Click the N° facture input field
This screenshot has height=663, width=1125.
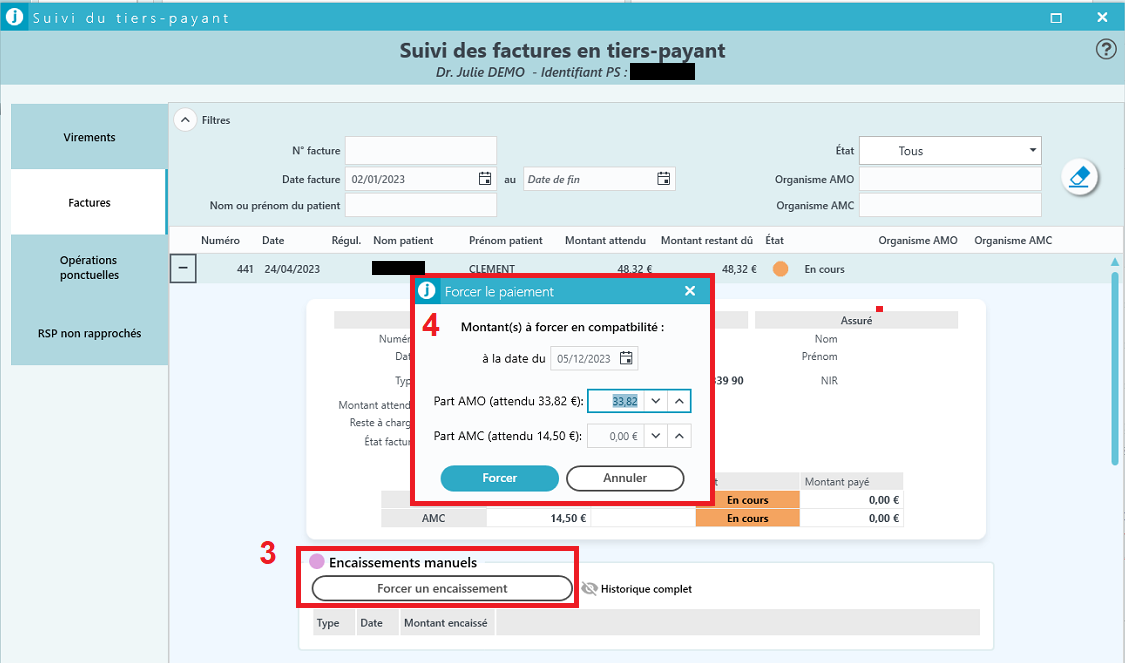click(x=420, y=151)
